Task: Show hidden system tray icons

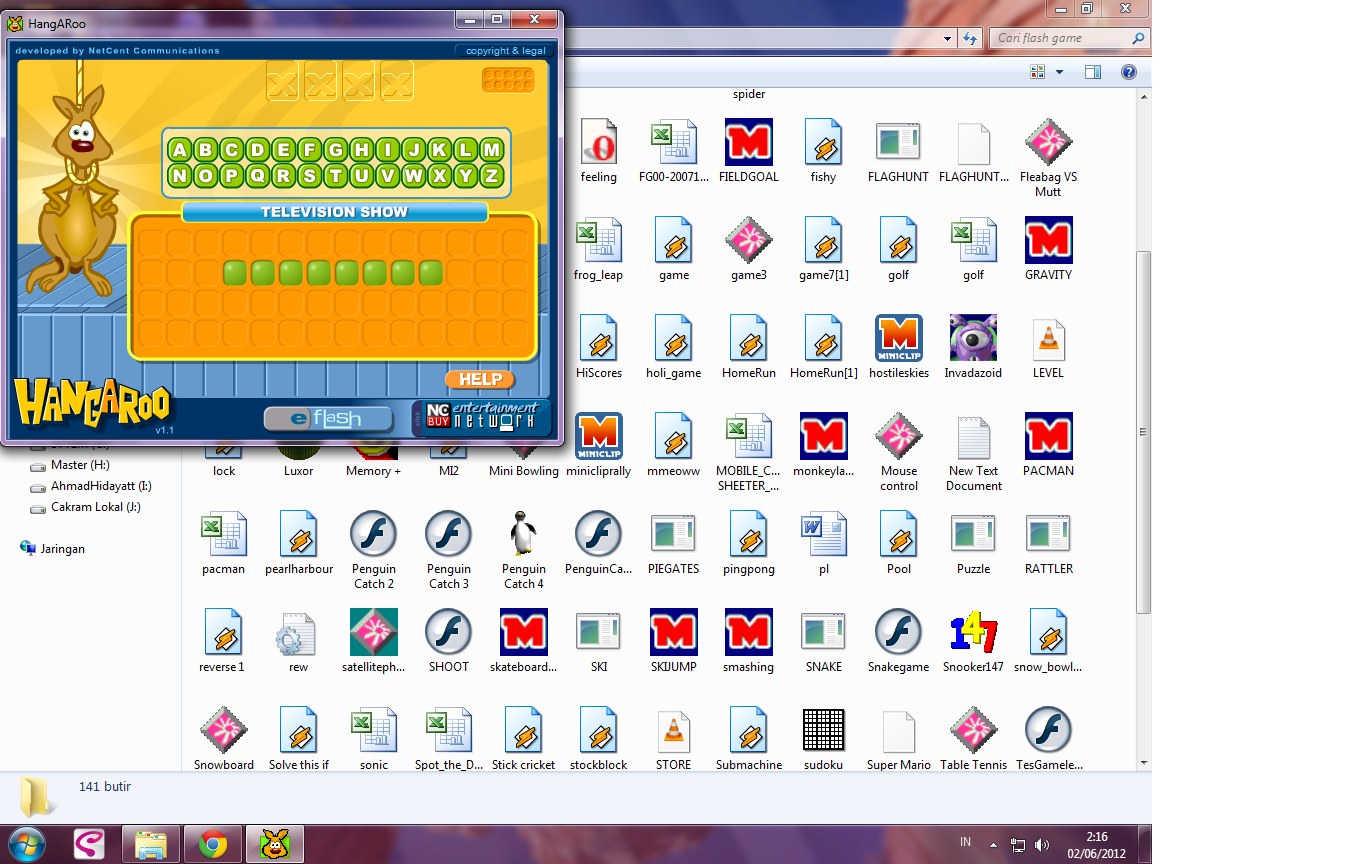Action: [x=993, y=845]
